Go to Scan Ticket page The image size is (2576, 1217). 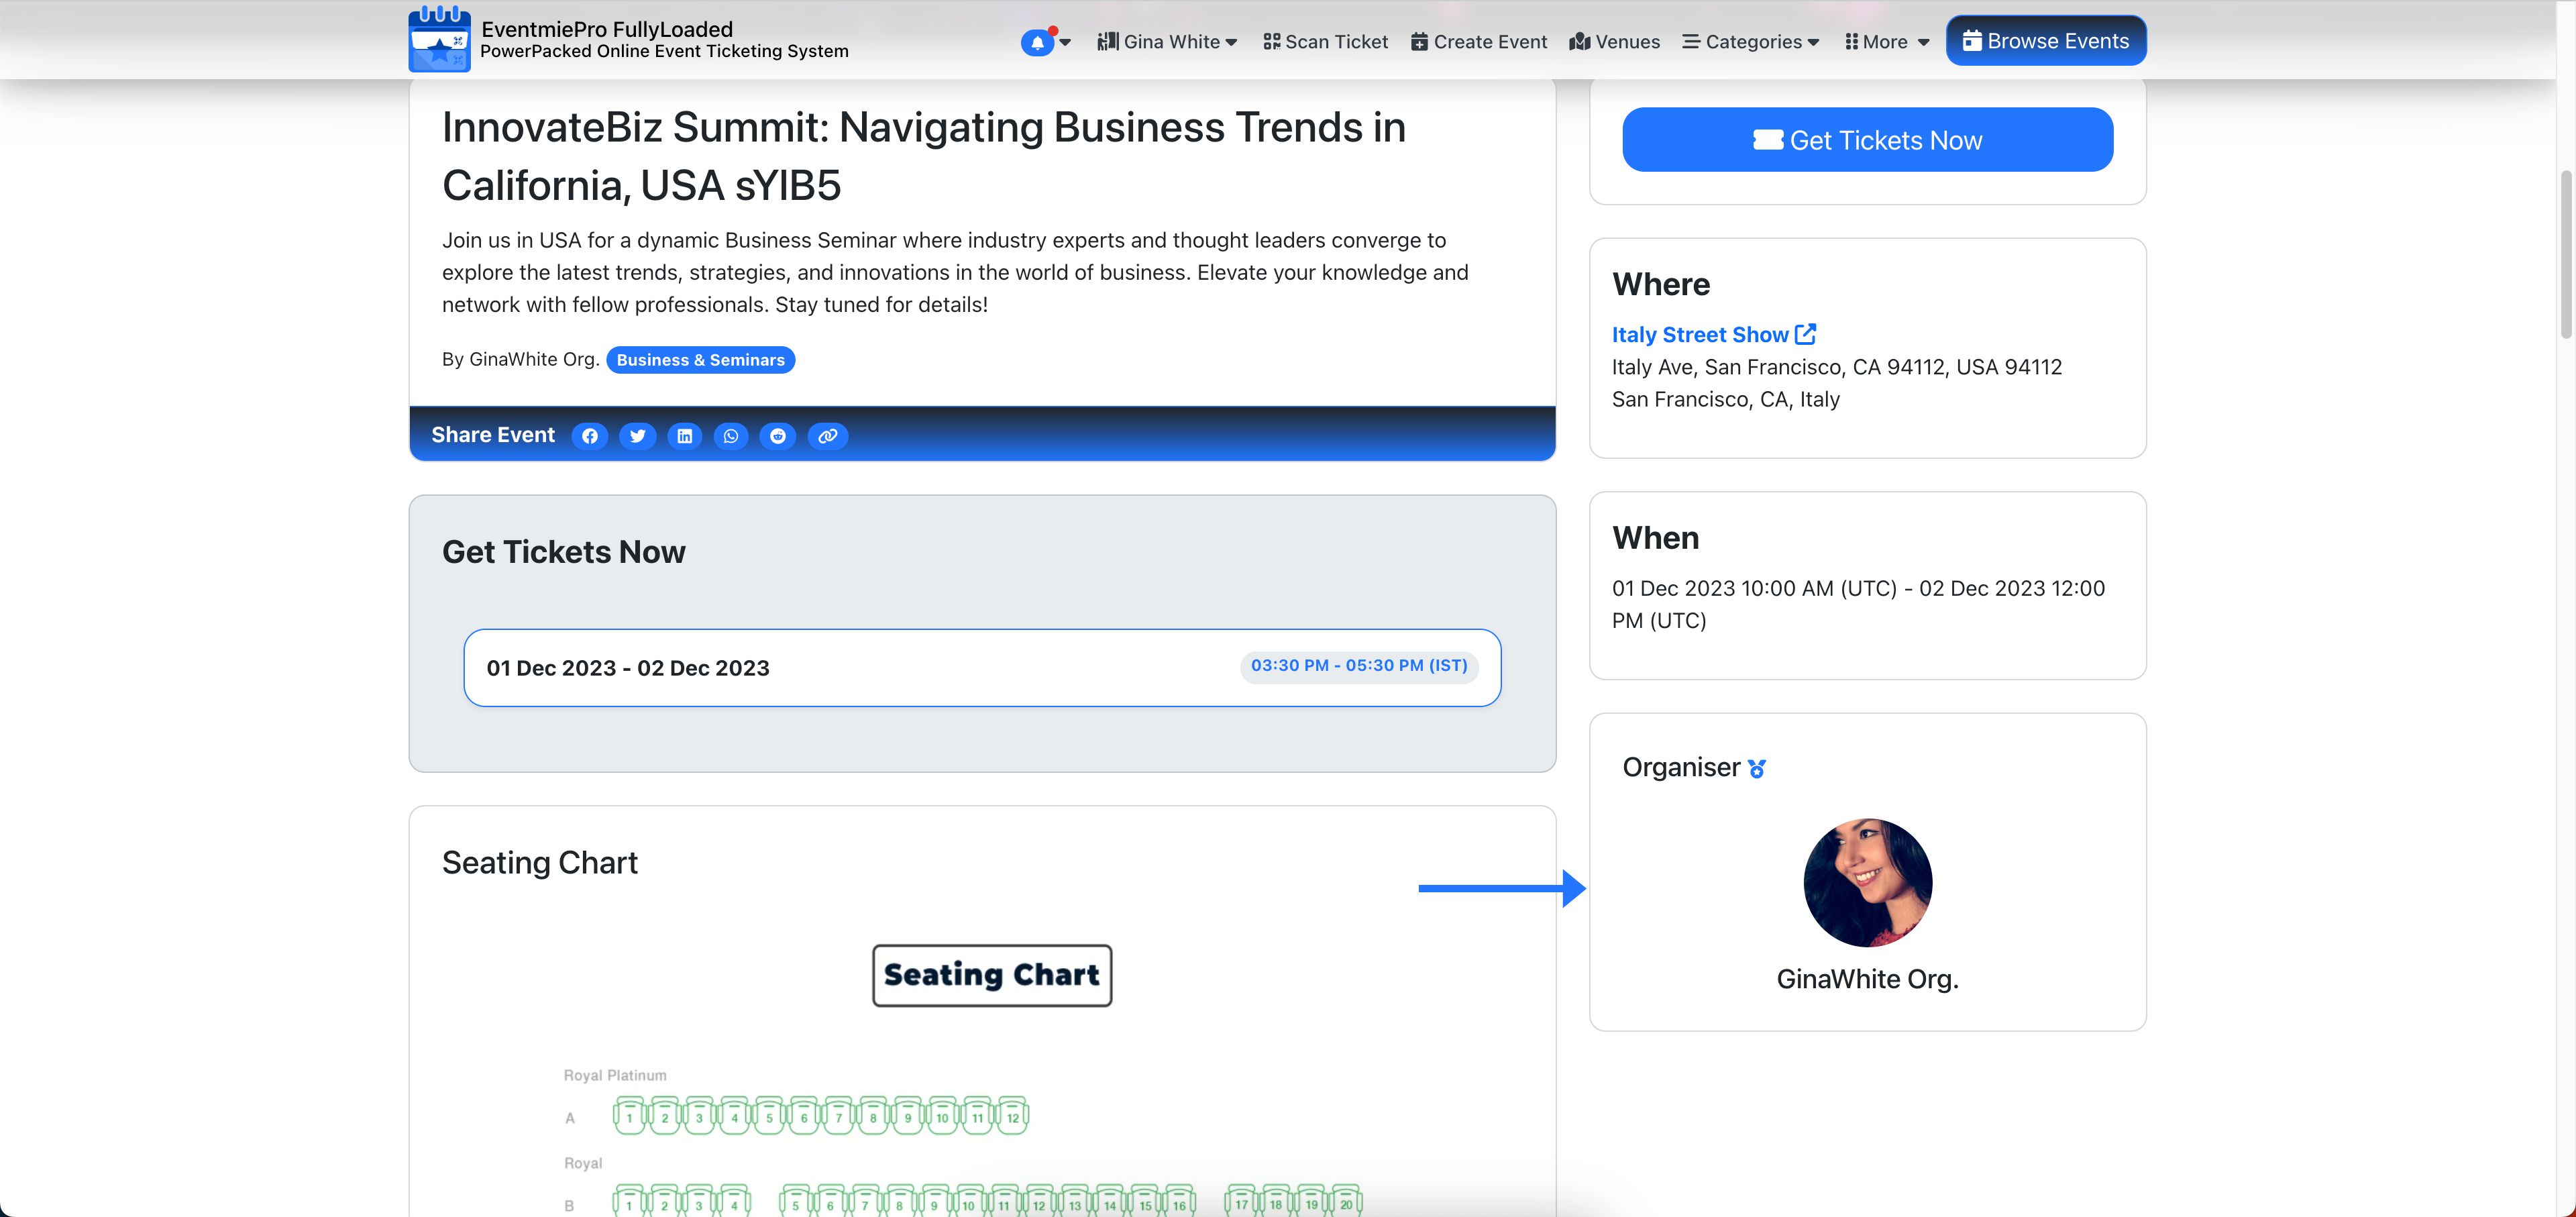click(x=1325, y=42)
